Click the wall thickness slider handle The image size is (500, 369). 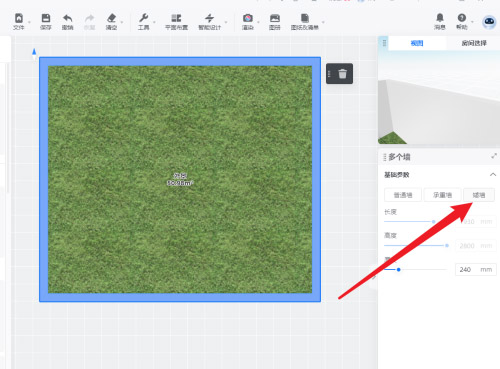pos(398,269)
